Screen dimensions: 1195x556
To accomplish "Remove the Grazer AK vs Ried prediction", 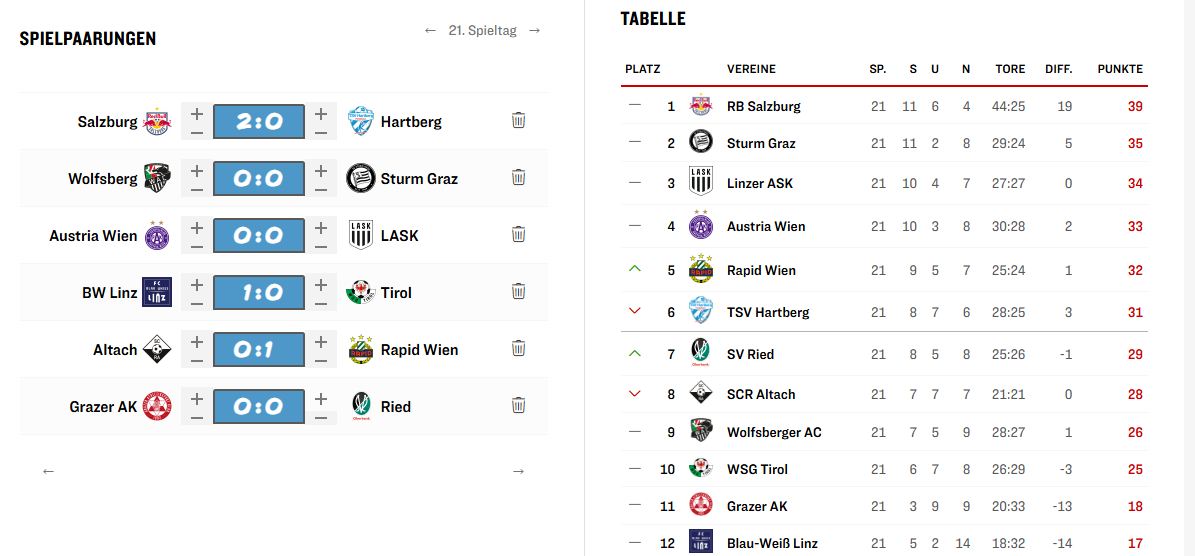I will coord(518,406).
